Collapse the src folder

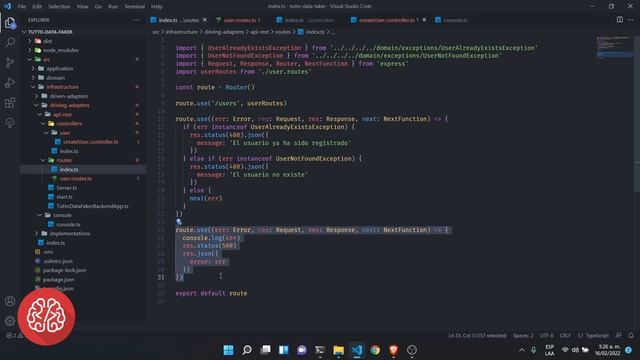click(30, 59)
